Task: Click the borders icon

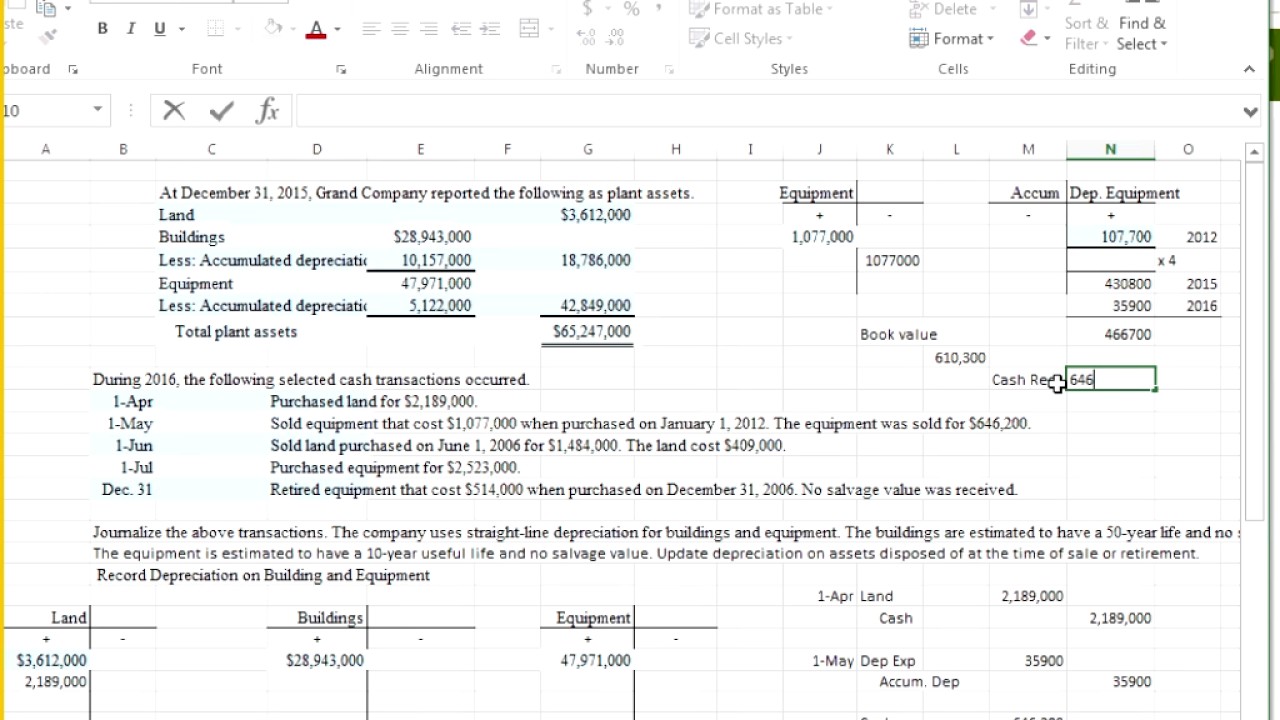Action: [215, 29]
